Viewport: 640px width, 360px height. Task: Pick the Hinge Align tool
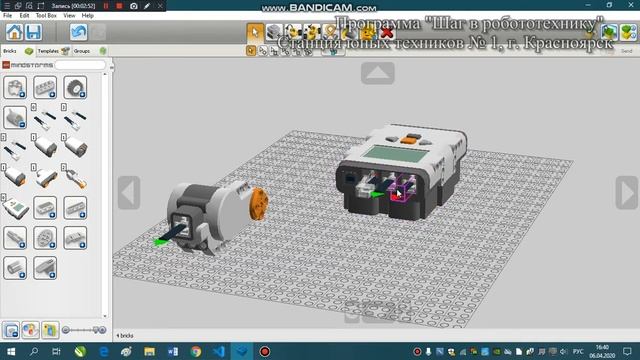click(x=312, y=32)
